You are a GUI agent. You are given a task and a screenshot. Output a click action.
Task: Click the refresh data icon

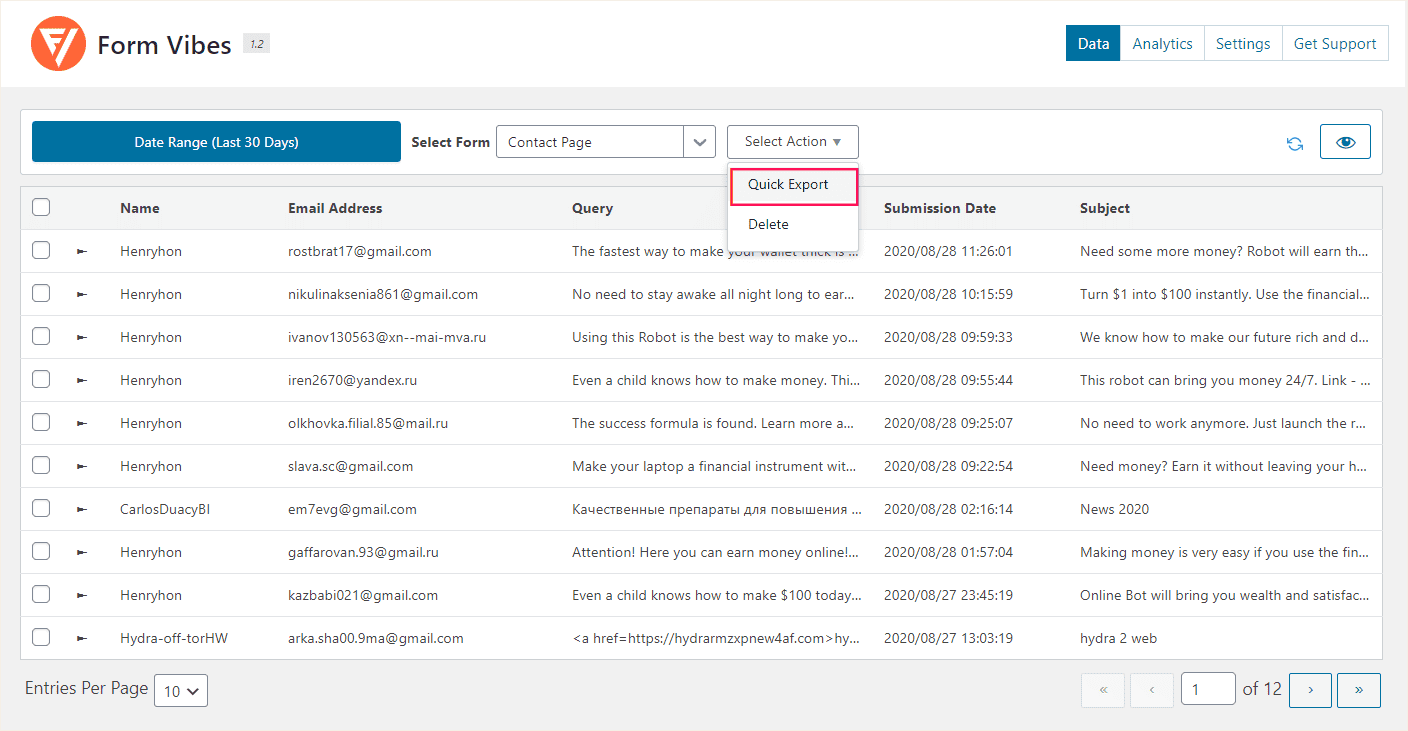pyautogui.click(x=1295, y=143)
